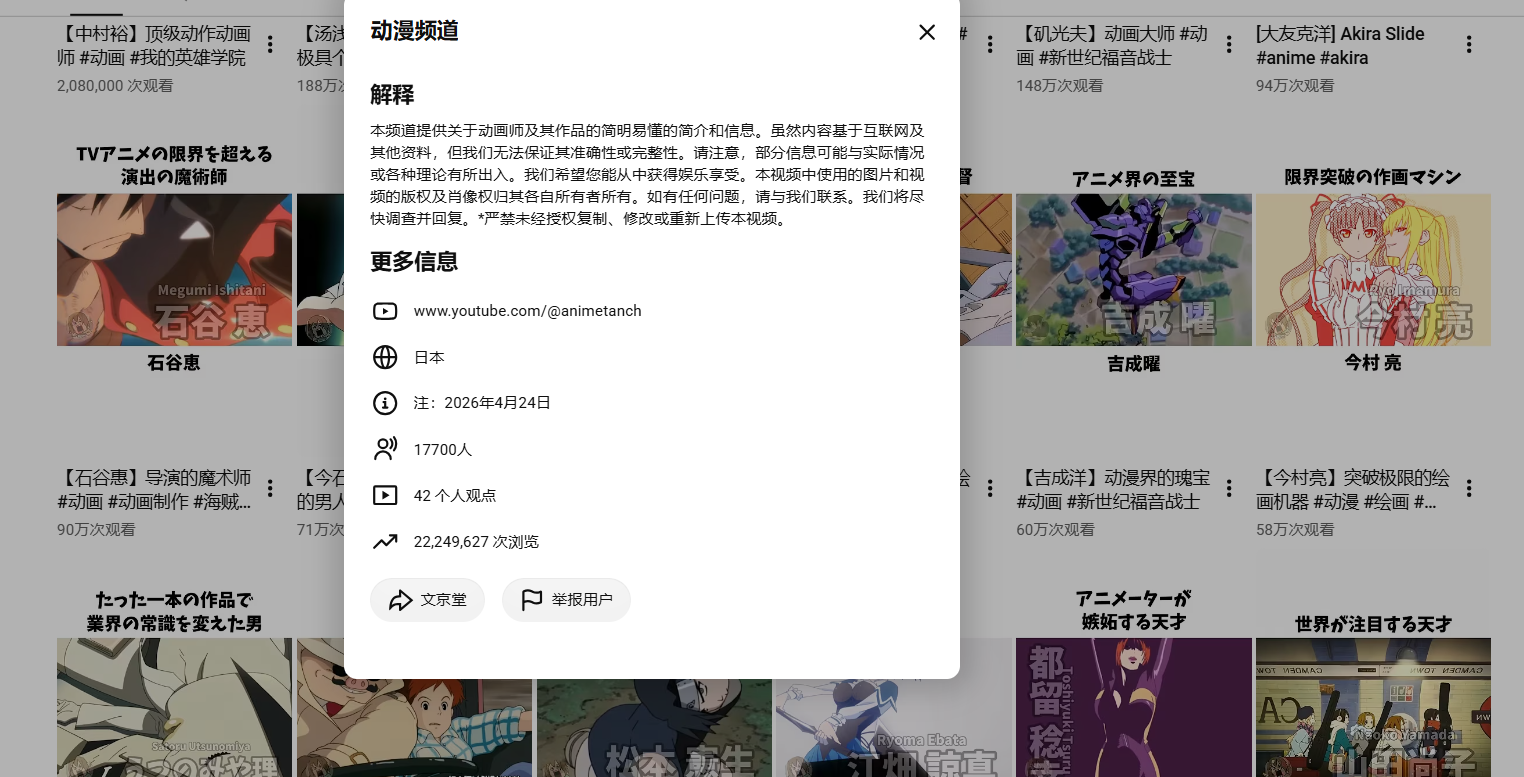Click the 文京堂 share button
Screen dimensions: 1524x777
(427, 600)
